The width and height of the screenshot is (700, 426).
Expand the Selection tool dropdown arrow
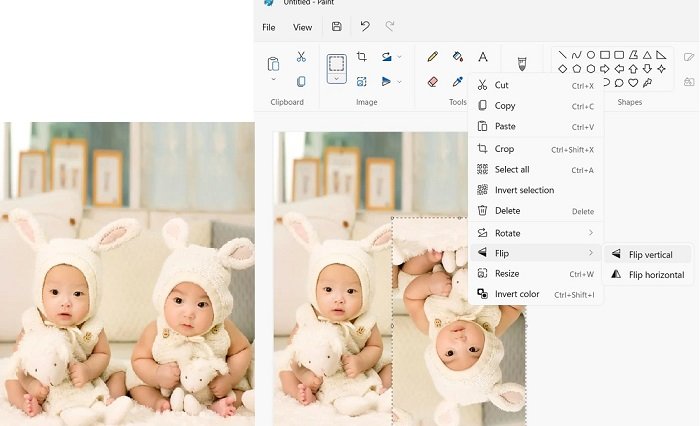(x=337, y=78)
